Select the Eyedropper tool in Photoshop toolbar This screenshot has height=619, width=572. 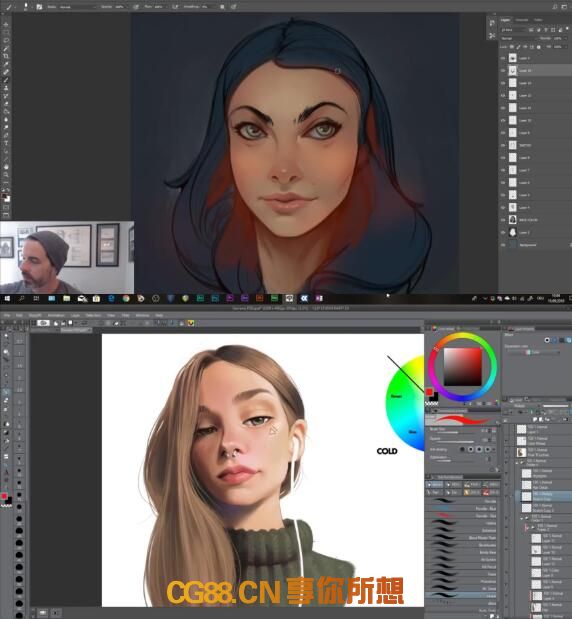(6, 64)
